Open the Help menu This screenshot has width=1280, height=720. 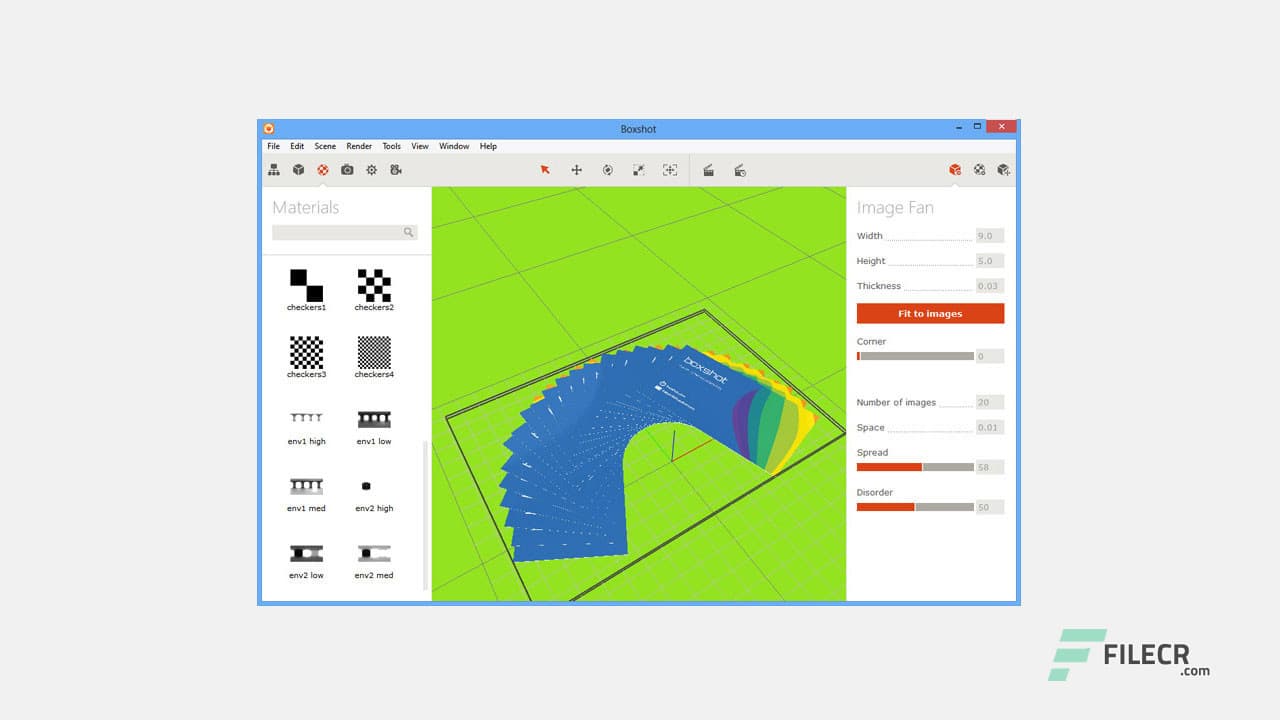coord(488,146)
